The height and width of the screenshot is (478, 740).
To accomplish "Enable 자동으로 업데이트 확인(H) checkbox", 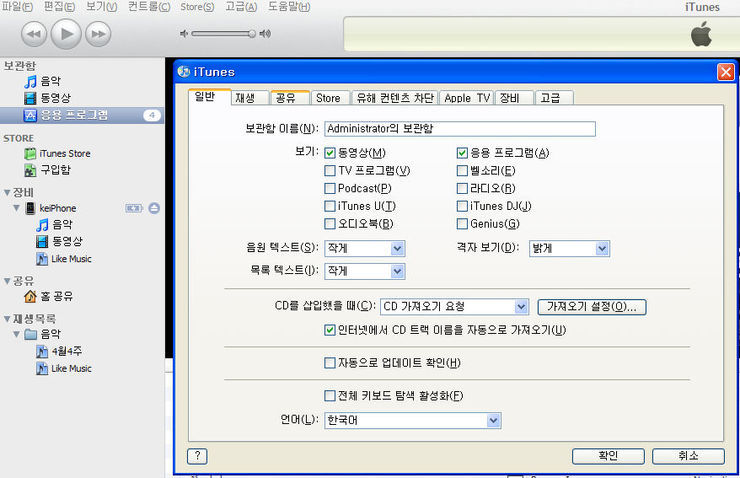I will pyautogui.click(x=330, y=363).
